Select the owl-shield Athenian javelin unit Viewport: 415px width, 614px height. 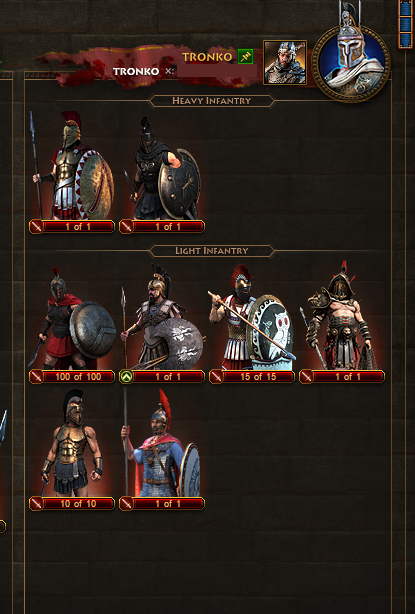pos(252,317)
